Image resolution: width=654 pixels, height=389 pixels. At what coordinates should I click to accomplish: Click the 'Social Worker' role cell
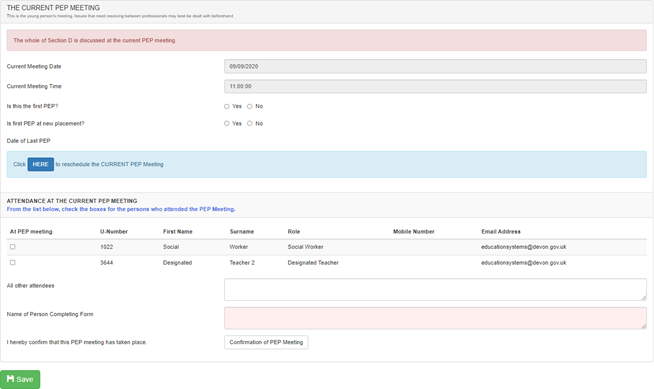[305, 247]
